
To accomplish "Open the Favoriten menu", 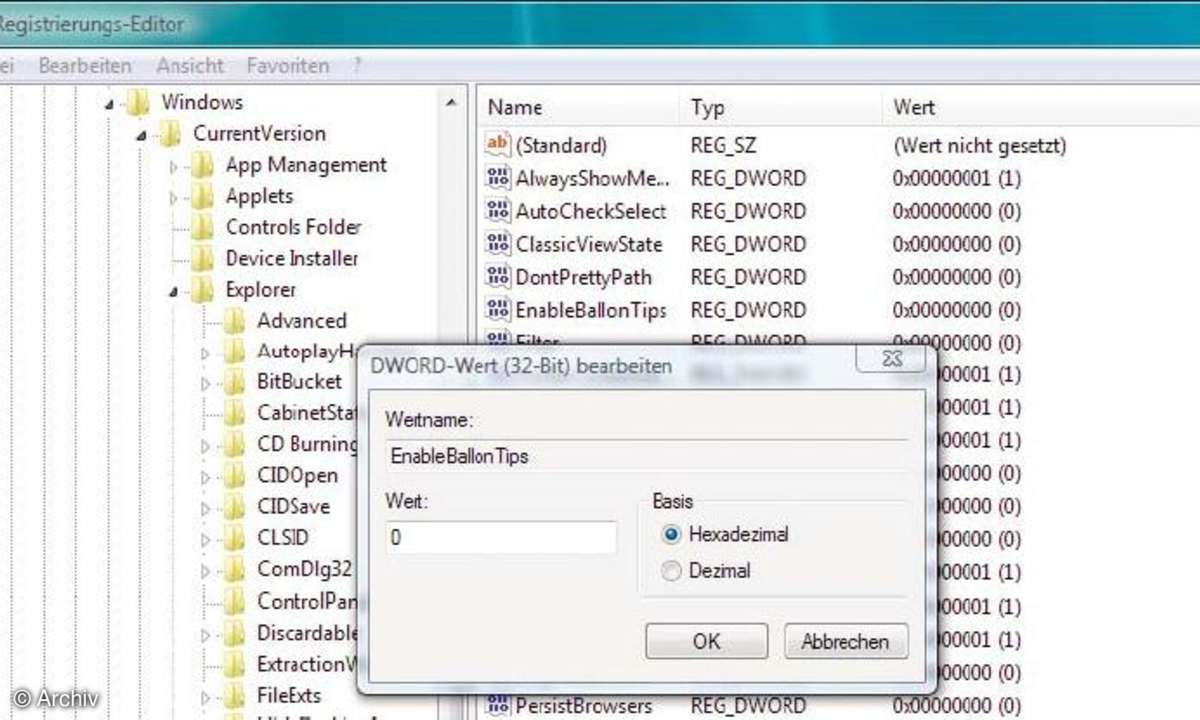I will (288, 66).
